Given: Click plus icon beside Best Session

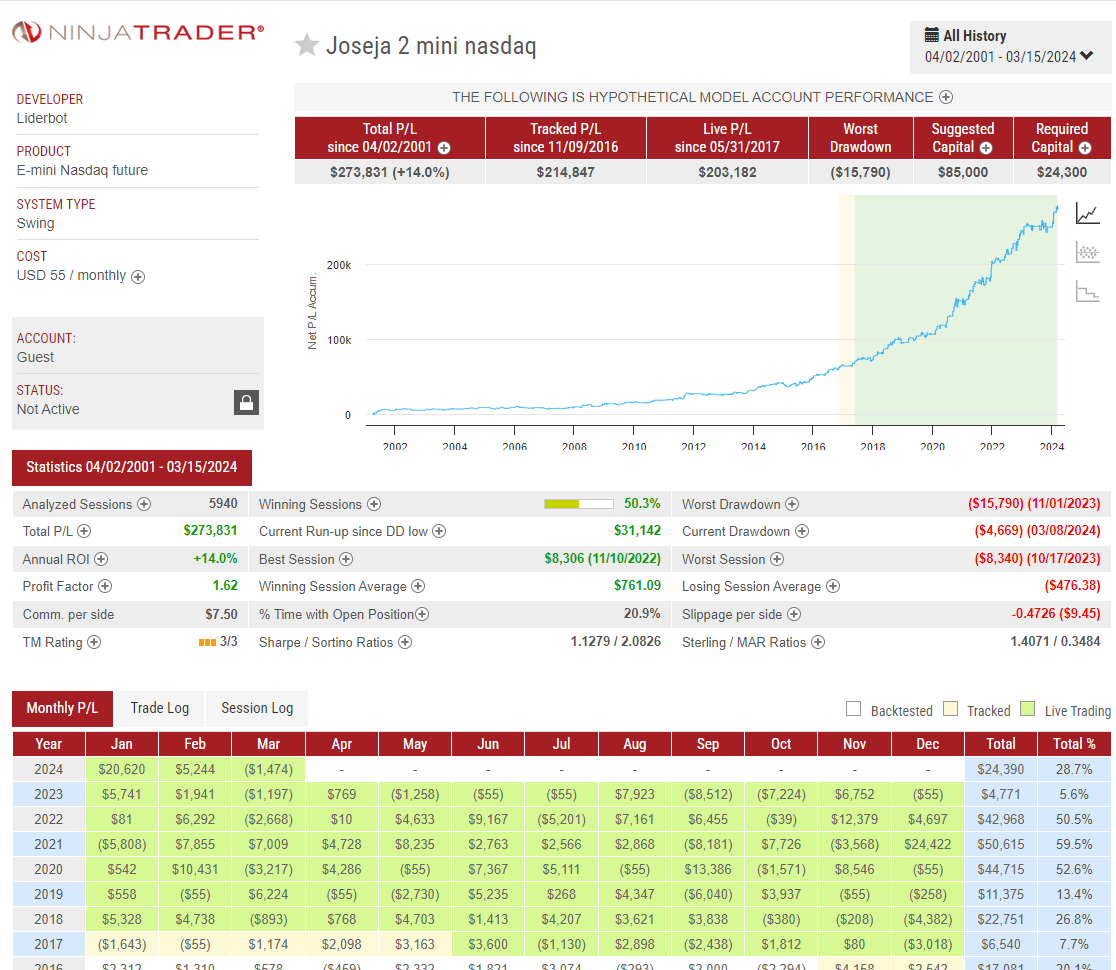Looking at the screenshot, I should click(x=346, y=559).
